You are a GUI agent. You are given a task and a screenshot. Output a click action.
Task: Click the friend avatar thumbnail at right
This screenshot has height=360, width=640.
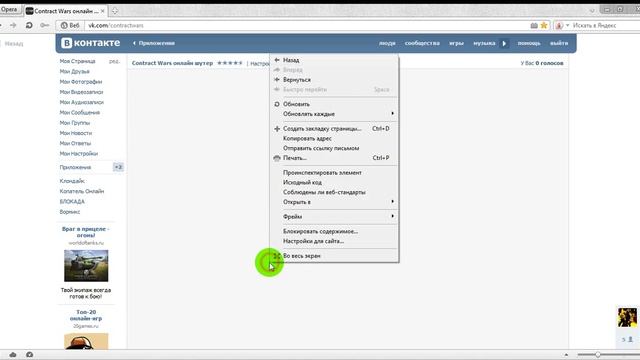click(627, 318)
